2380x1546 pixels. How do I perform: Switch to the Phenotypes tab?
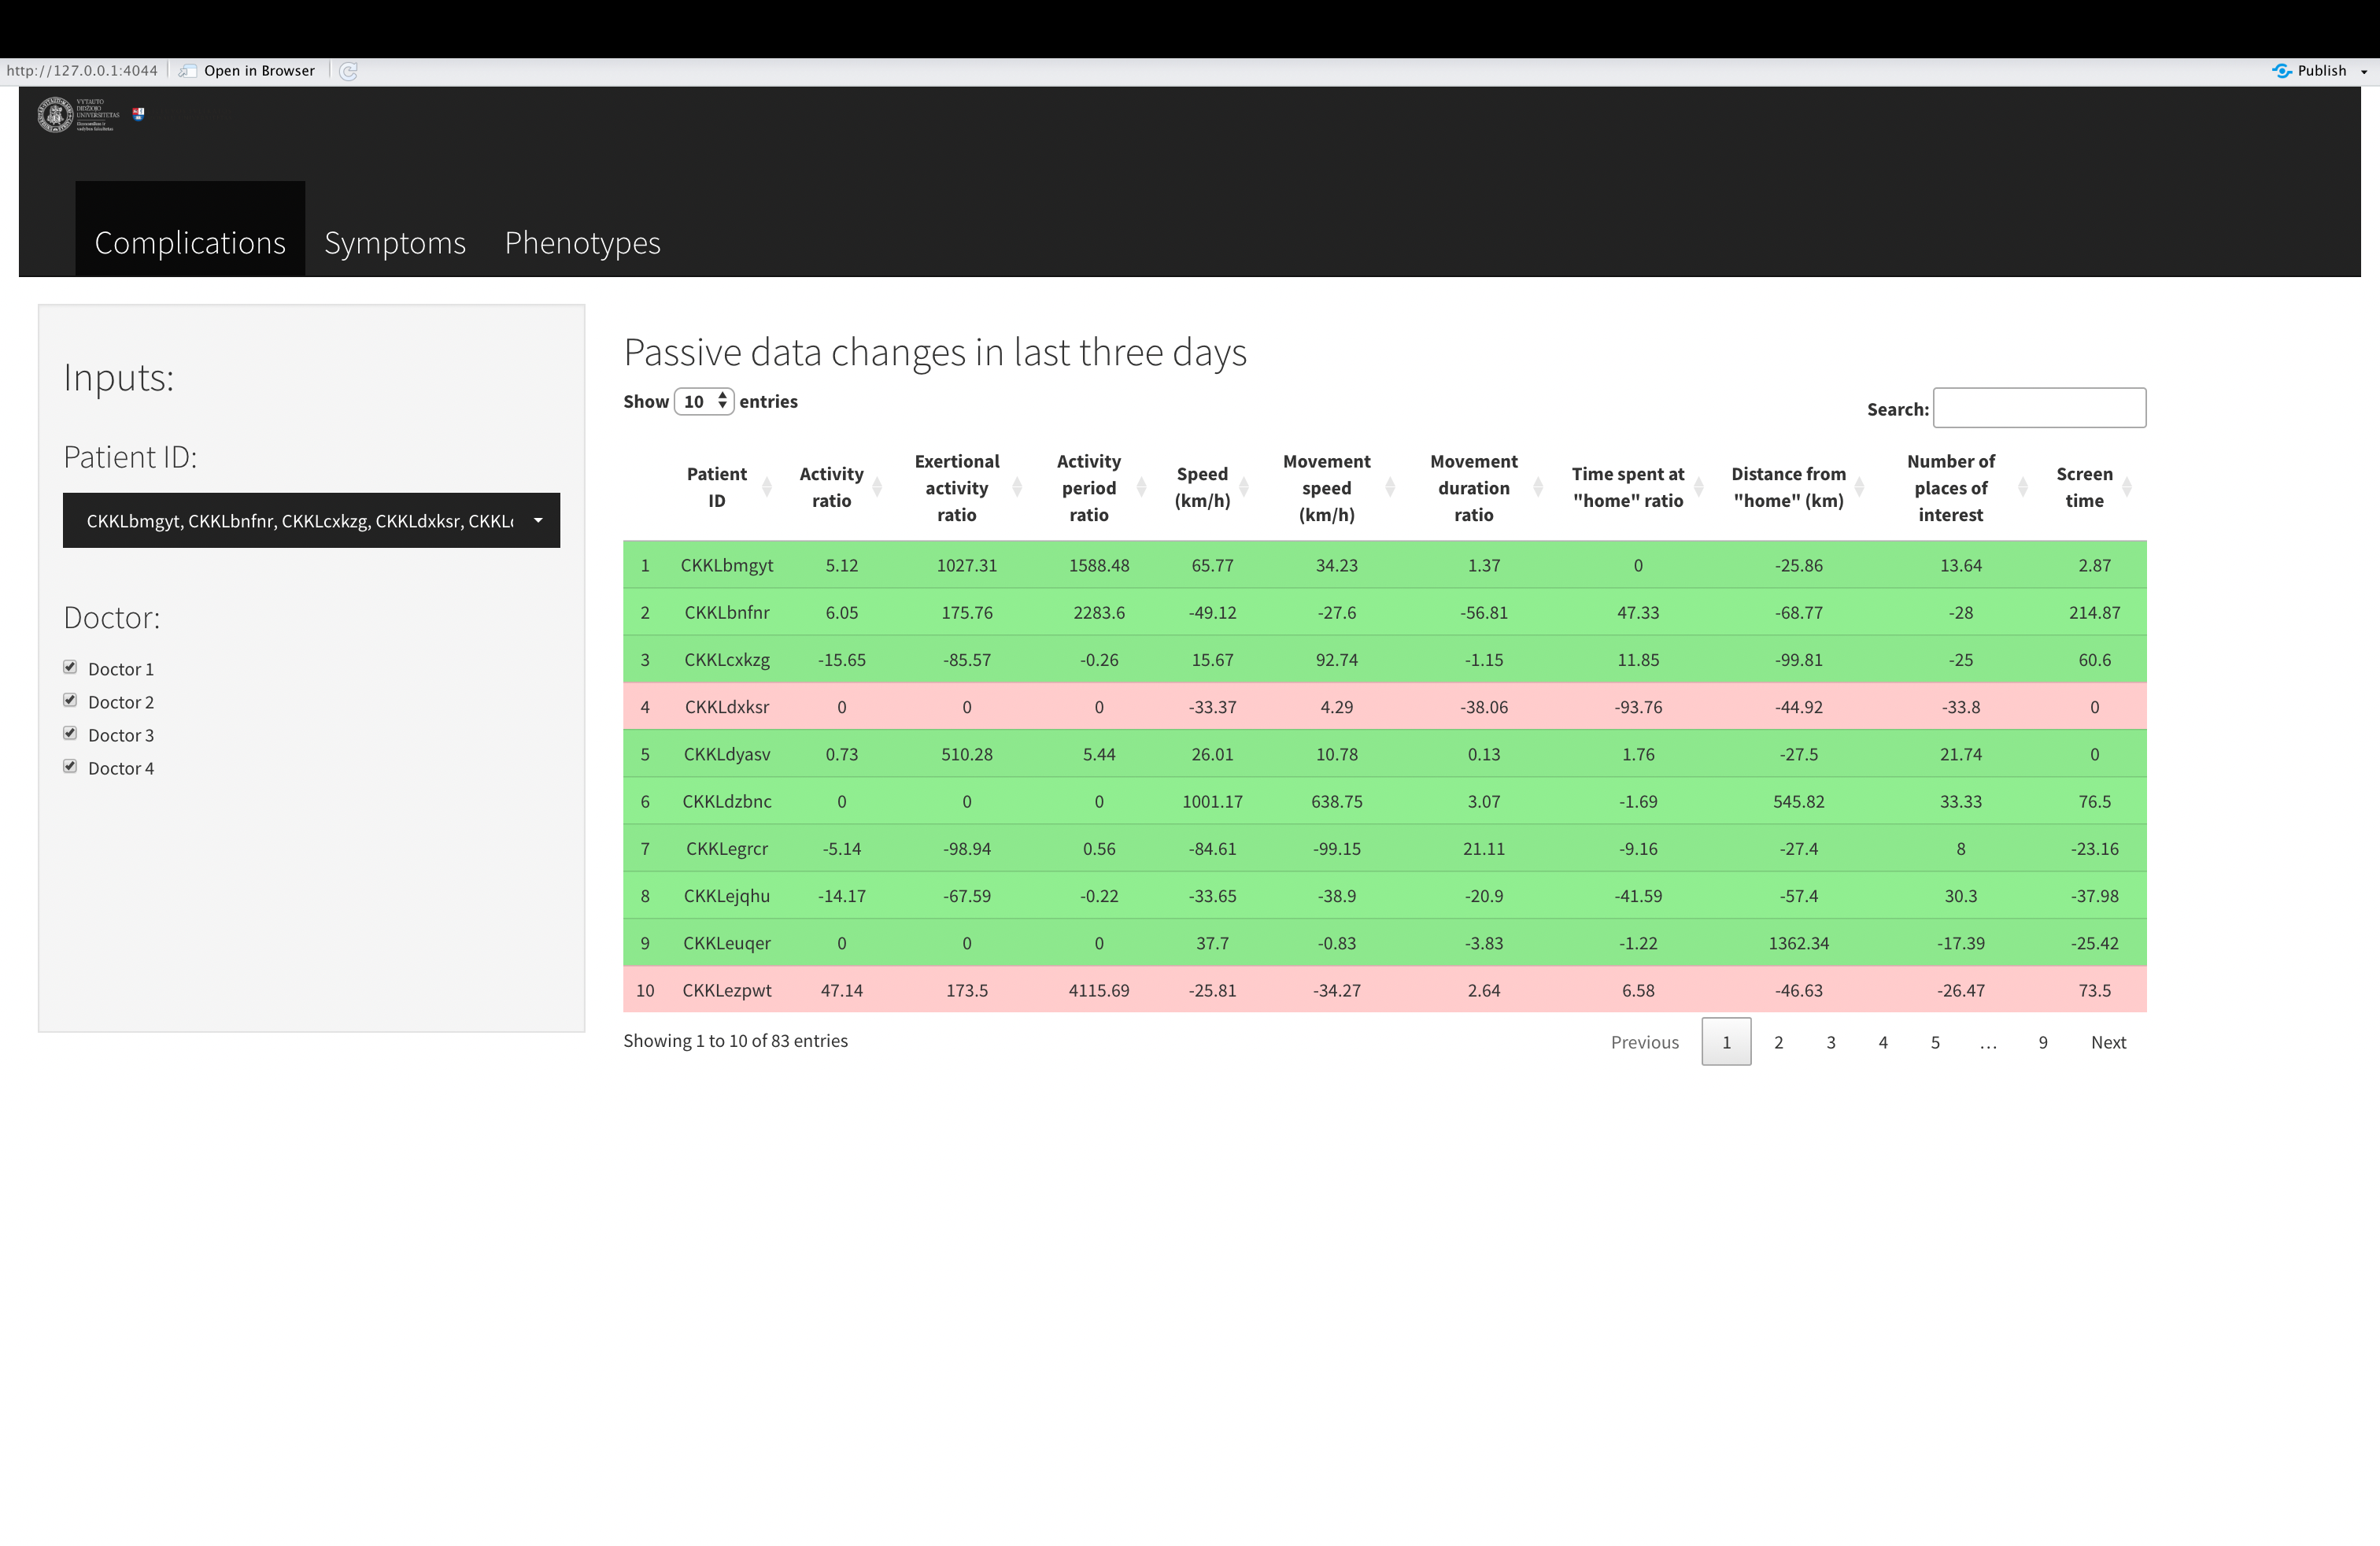tap(582, 243)
